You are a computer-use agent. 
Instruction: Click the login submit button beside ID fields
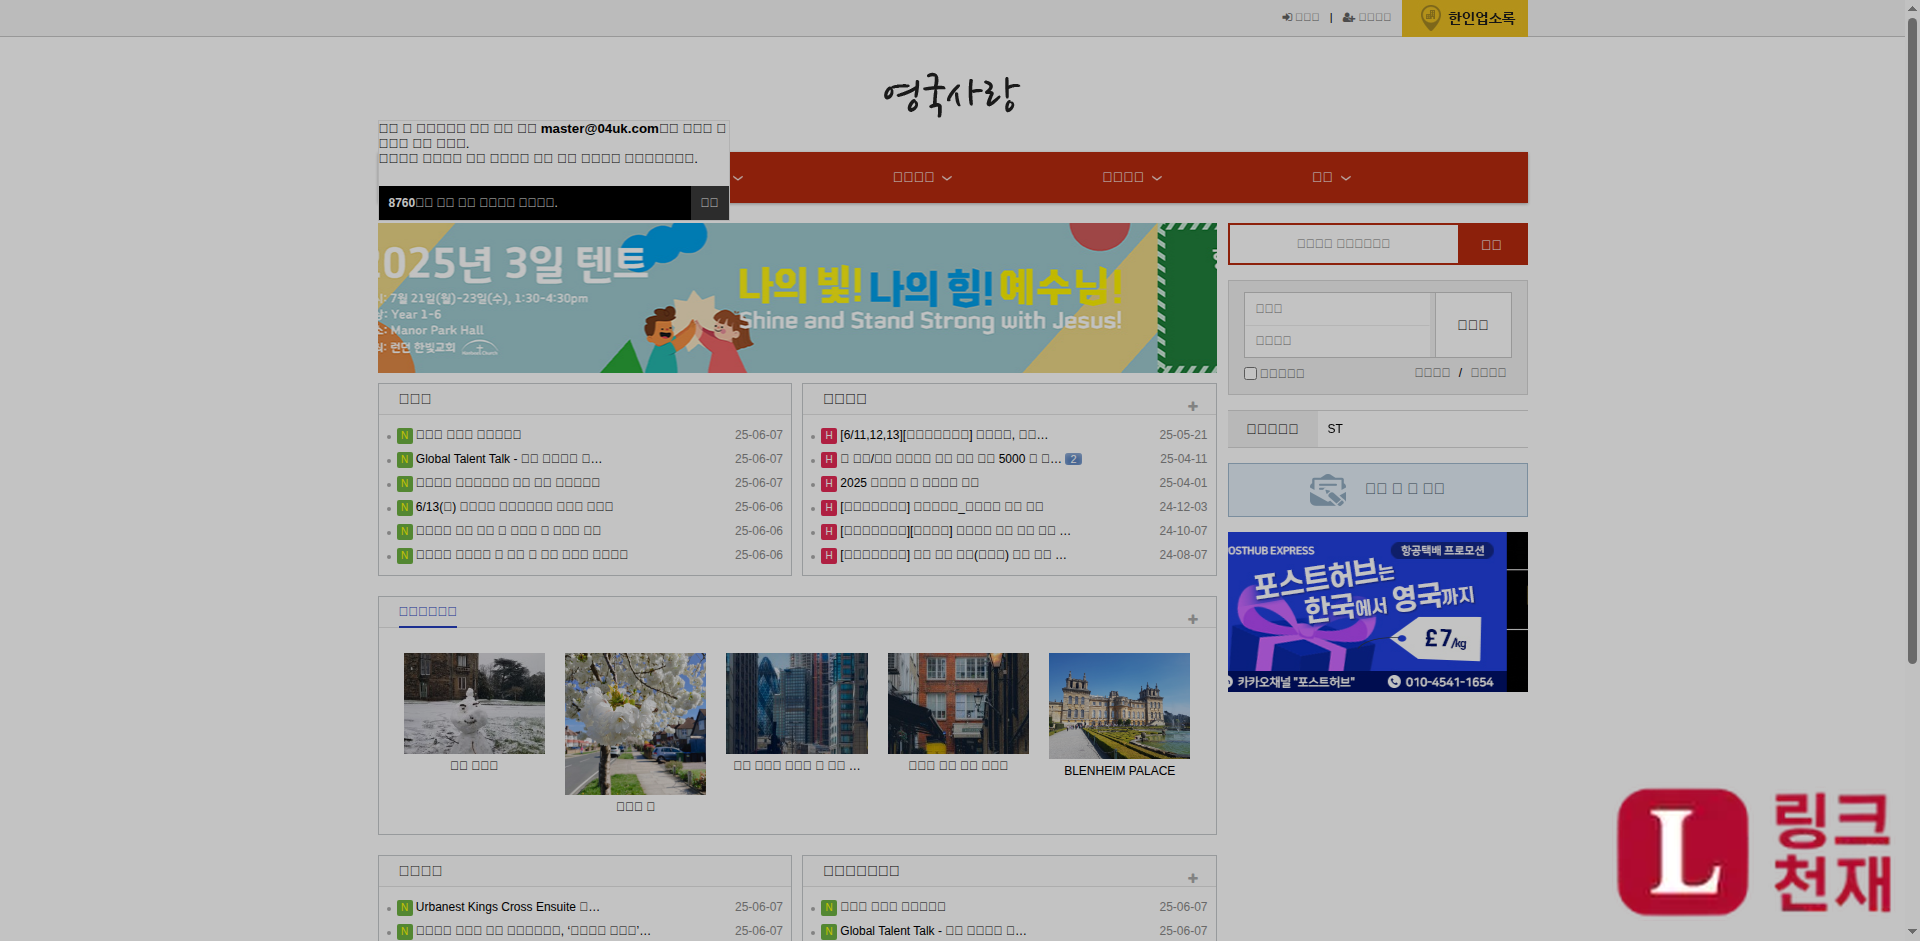tap(1473, 325)
